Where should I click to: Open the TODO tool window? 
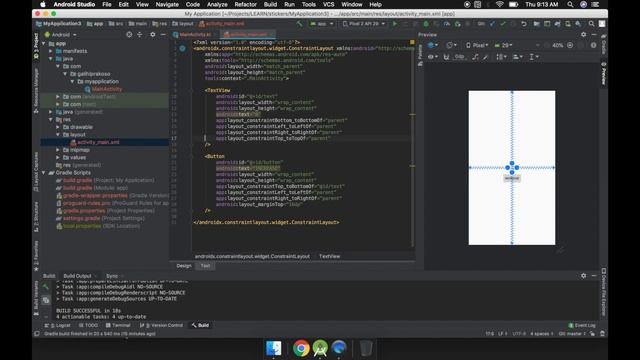[x=89, y=325]
